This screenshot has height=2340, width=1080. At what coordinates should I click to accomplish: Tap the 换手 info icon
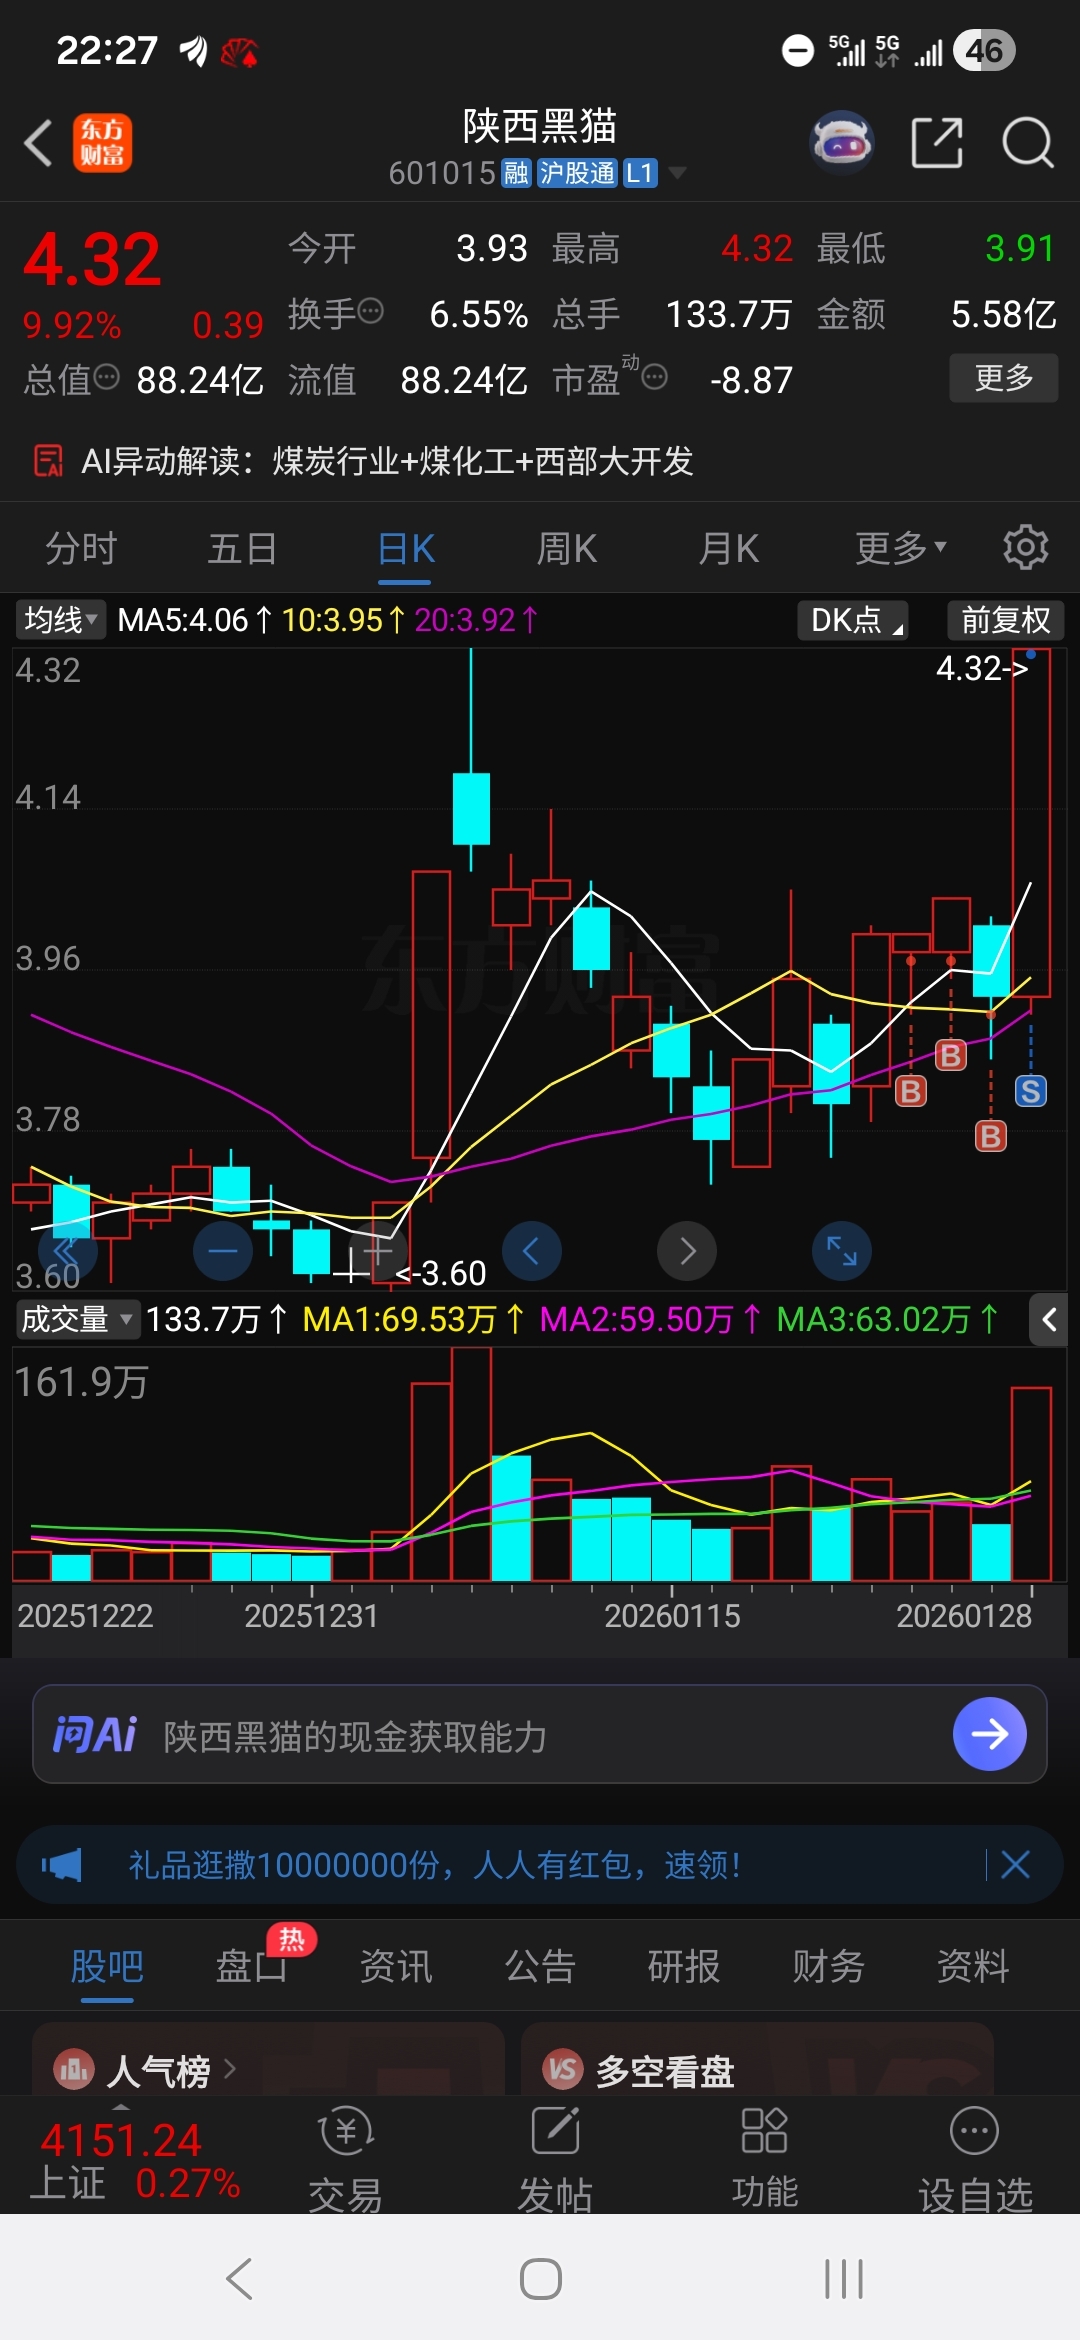pyautogui.click(x=370, y=311)
